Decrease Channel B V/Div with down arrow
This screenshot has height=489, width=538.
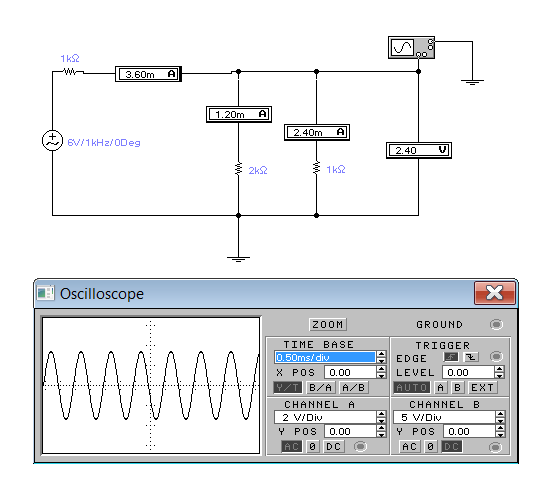coord(500,420)
